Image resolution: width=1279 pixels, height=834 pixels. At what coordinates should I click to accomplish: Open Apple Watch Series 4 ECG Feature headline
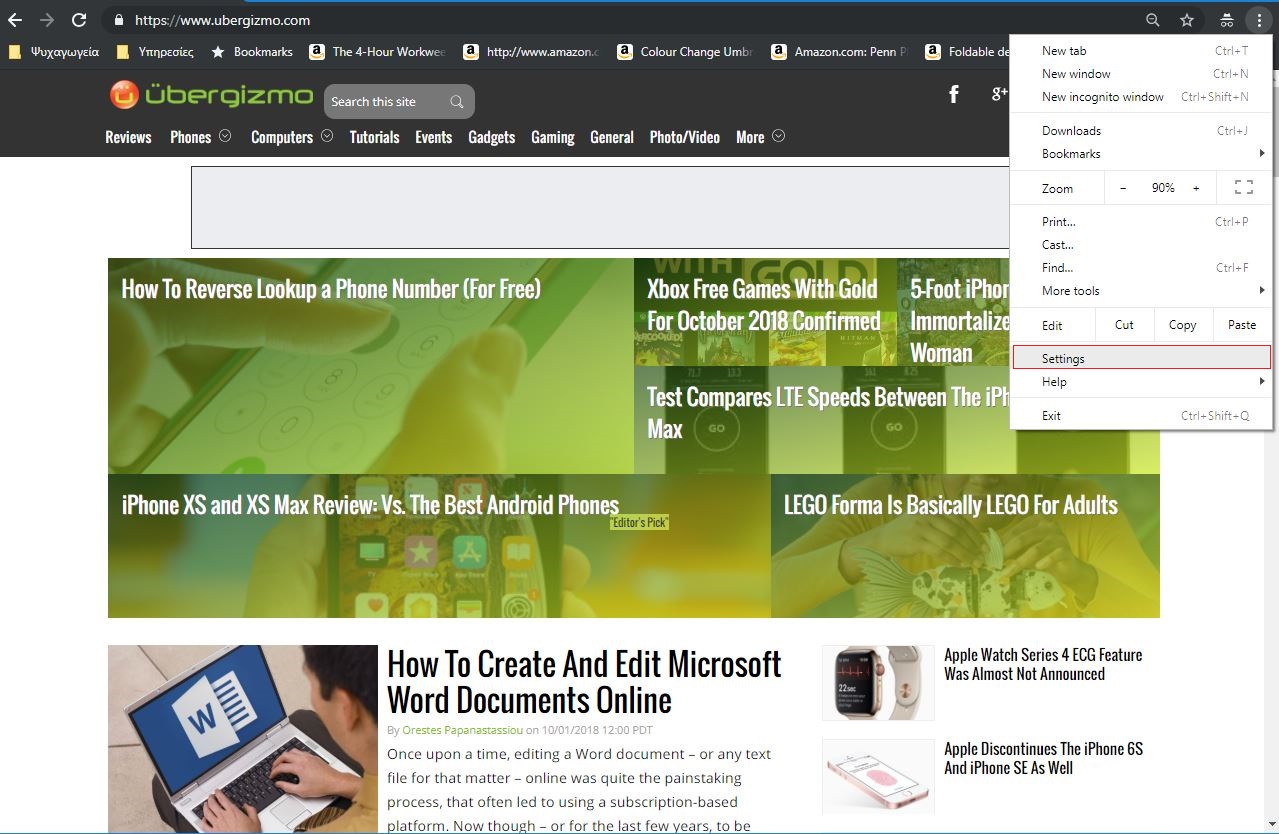pyautogui.click(x=1043, y=664)
